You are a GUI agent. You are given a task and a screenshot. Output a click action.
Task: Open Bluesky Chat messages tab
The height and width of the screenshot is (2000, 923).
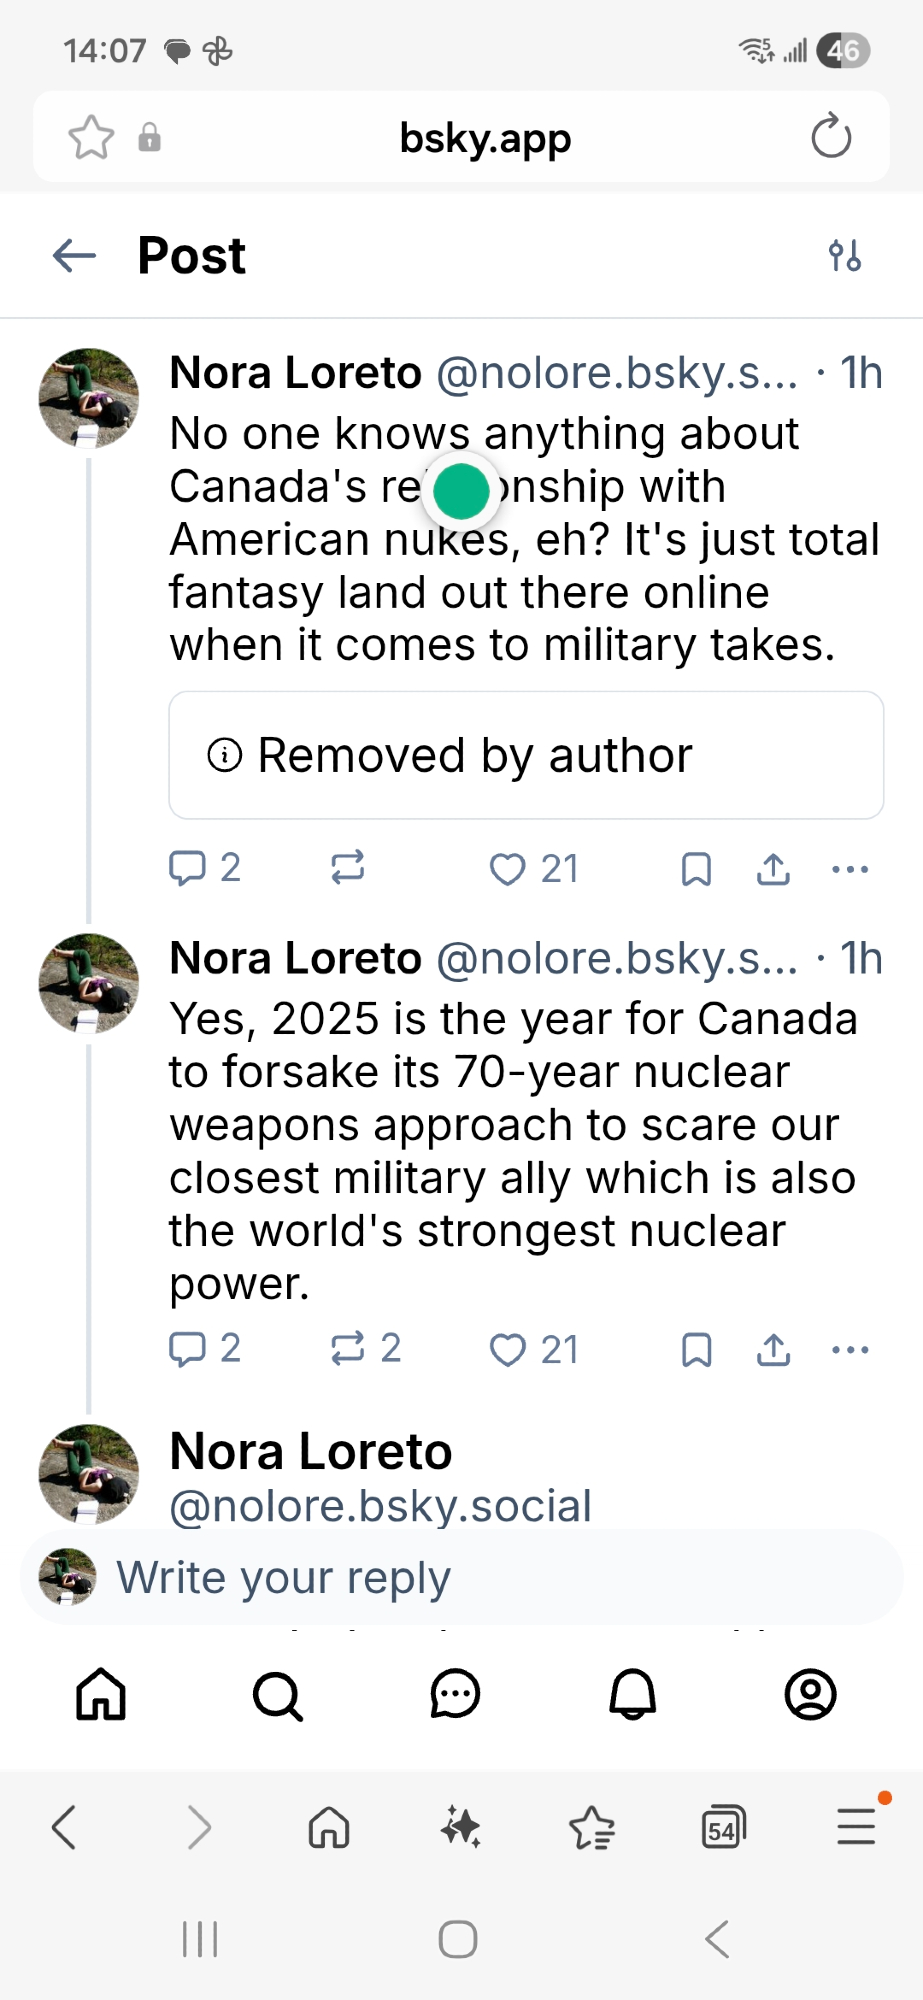pos(455,1695)
